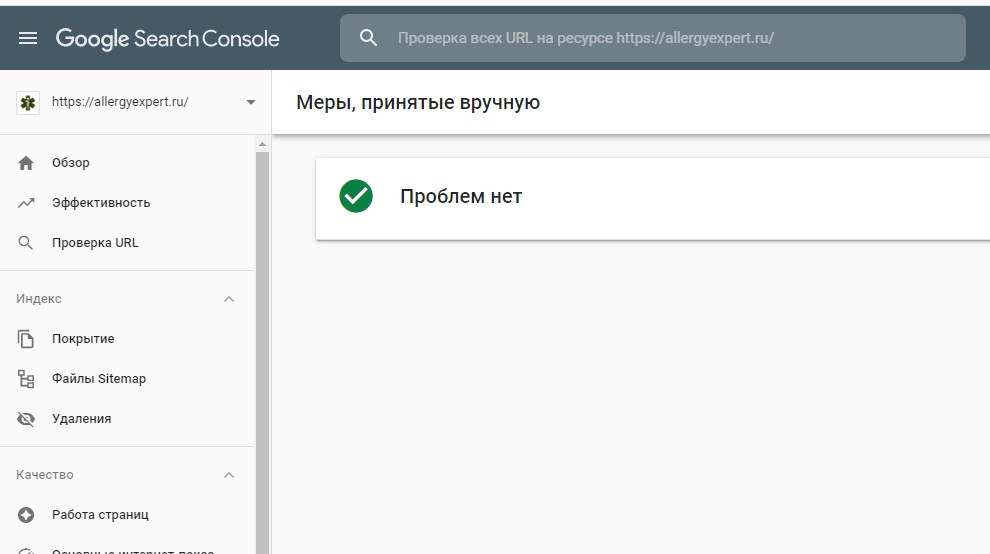This screenshot has width=990, height=554.
Task: Click the search magnifier icon in URL bar
Action: click(x=369, y=38)
